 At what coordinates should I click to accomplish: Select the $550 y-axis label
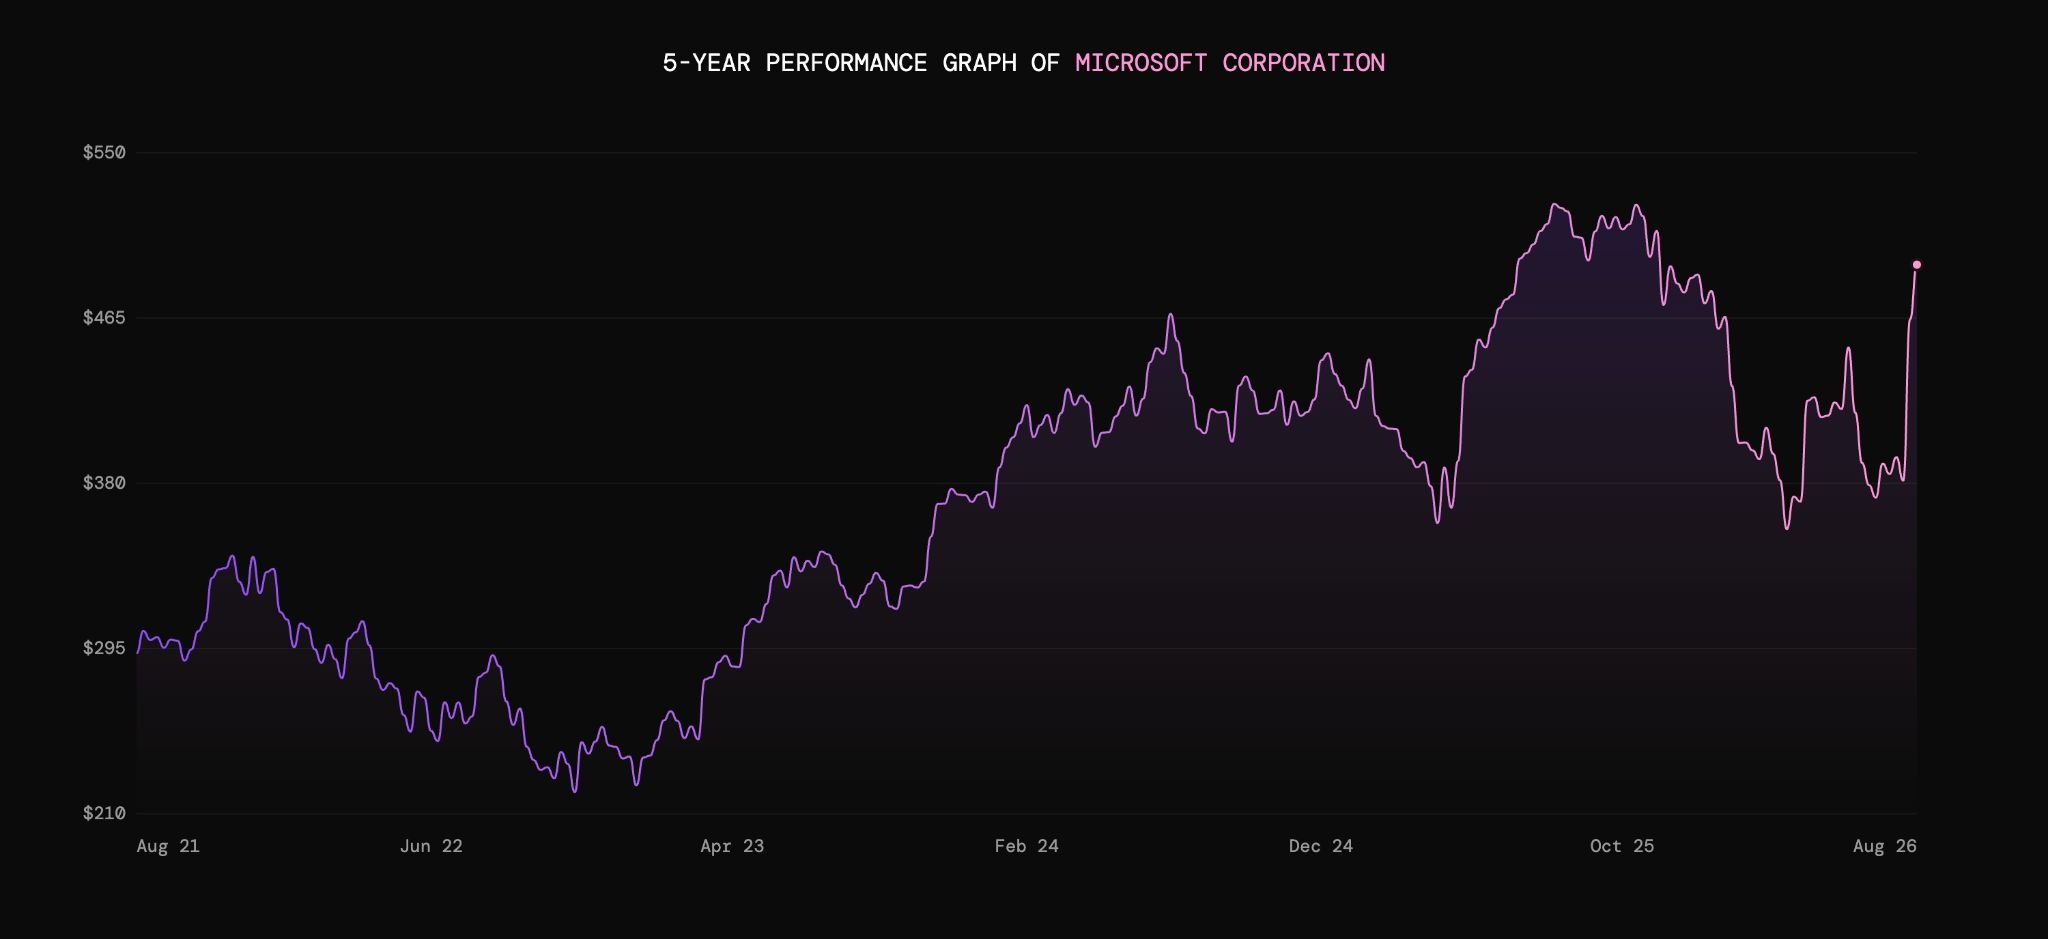(104, 152)
